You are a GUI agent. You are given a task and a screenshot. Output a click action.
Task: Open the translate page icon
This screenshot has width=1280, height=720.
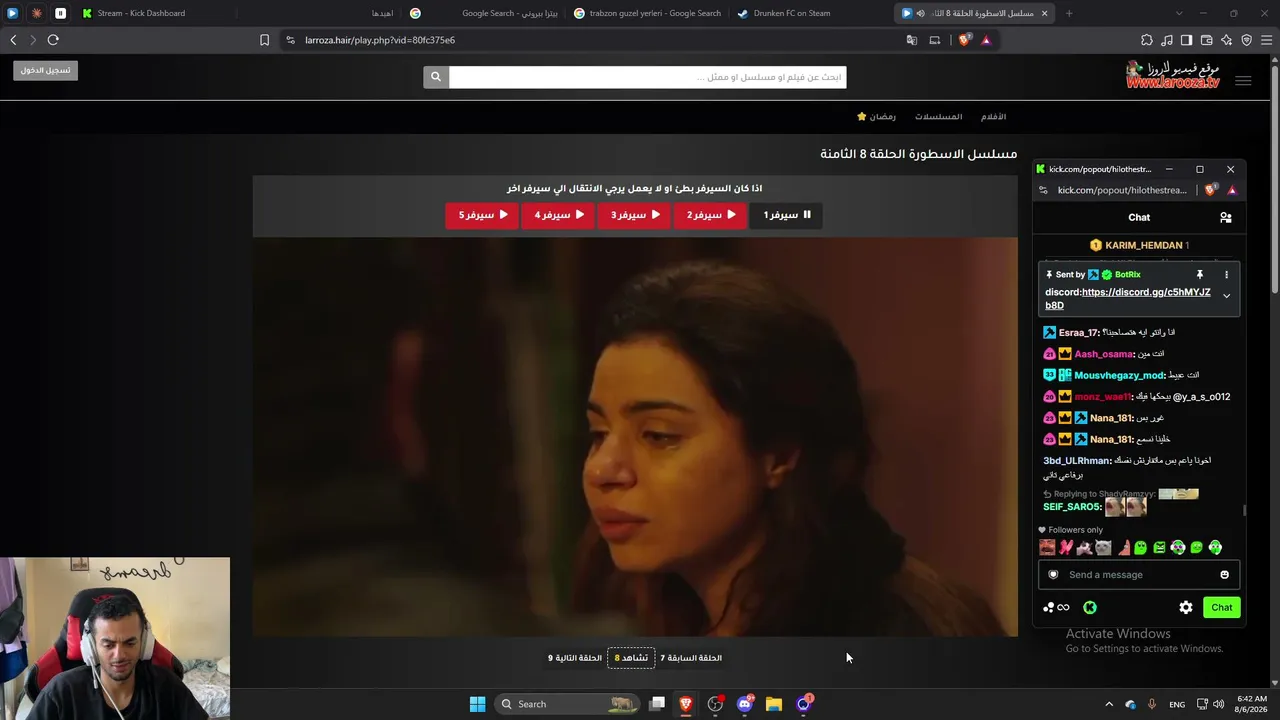912,40
